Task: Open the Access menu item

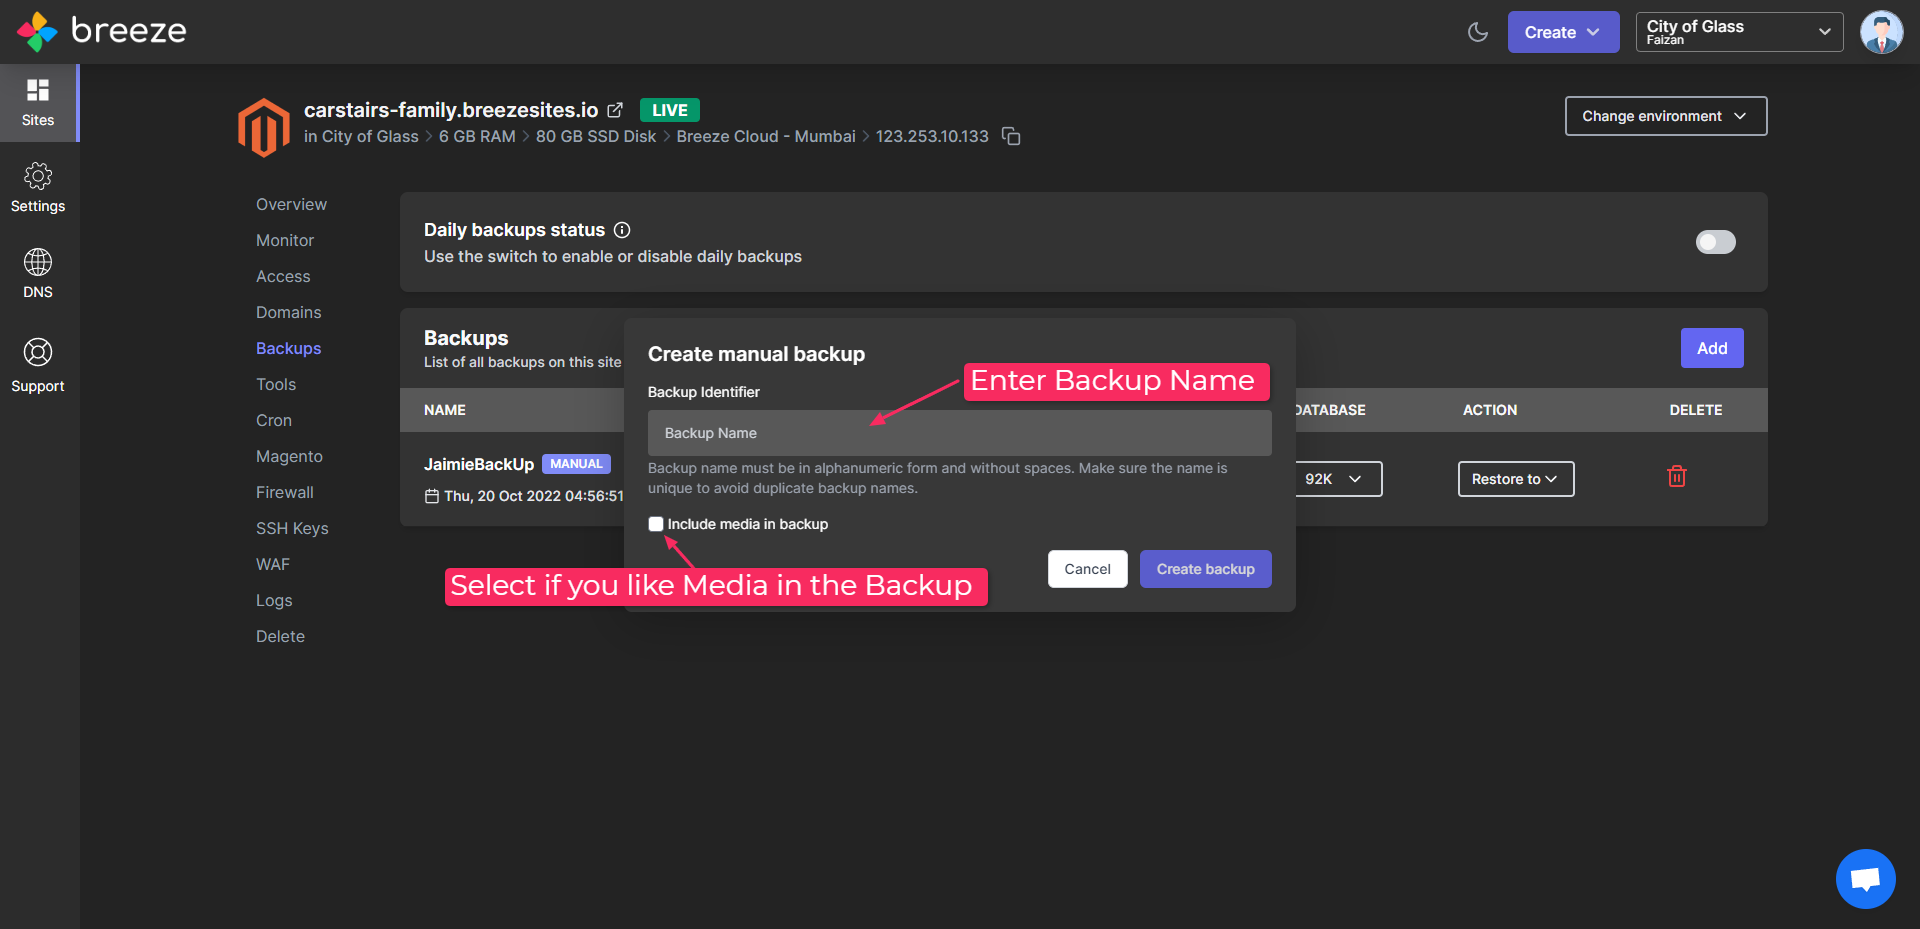Action: point(283,276)
